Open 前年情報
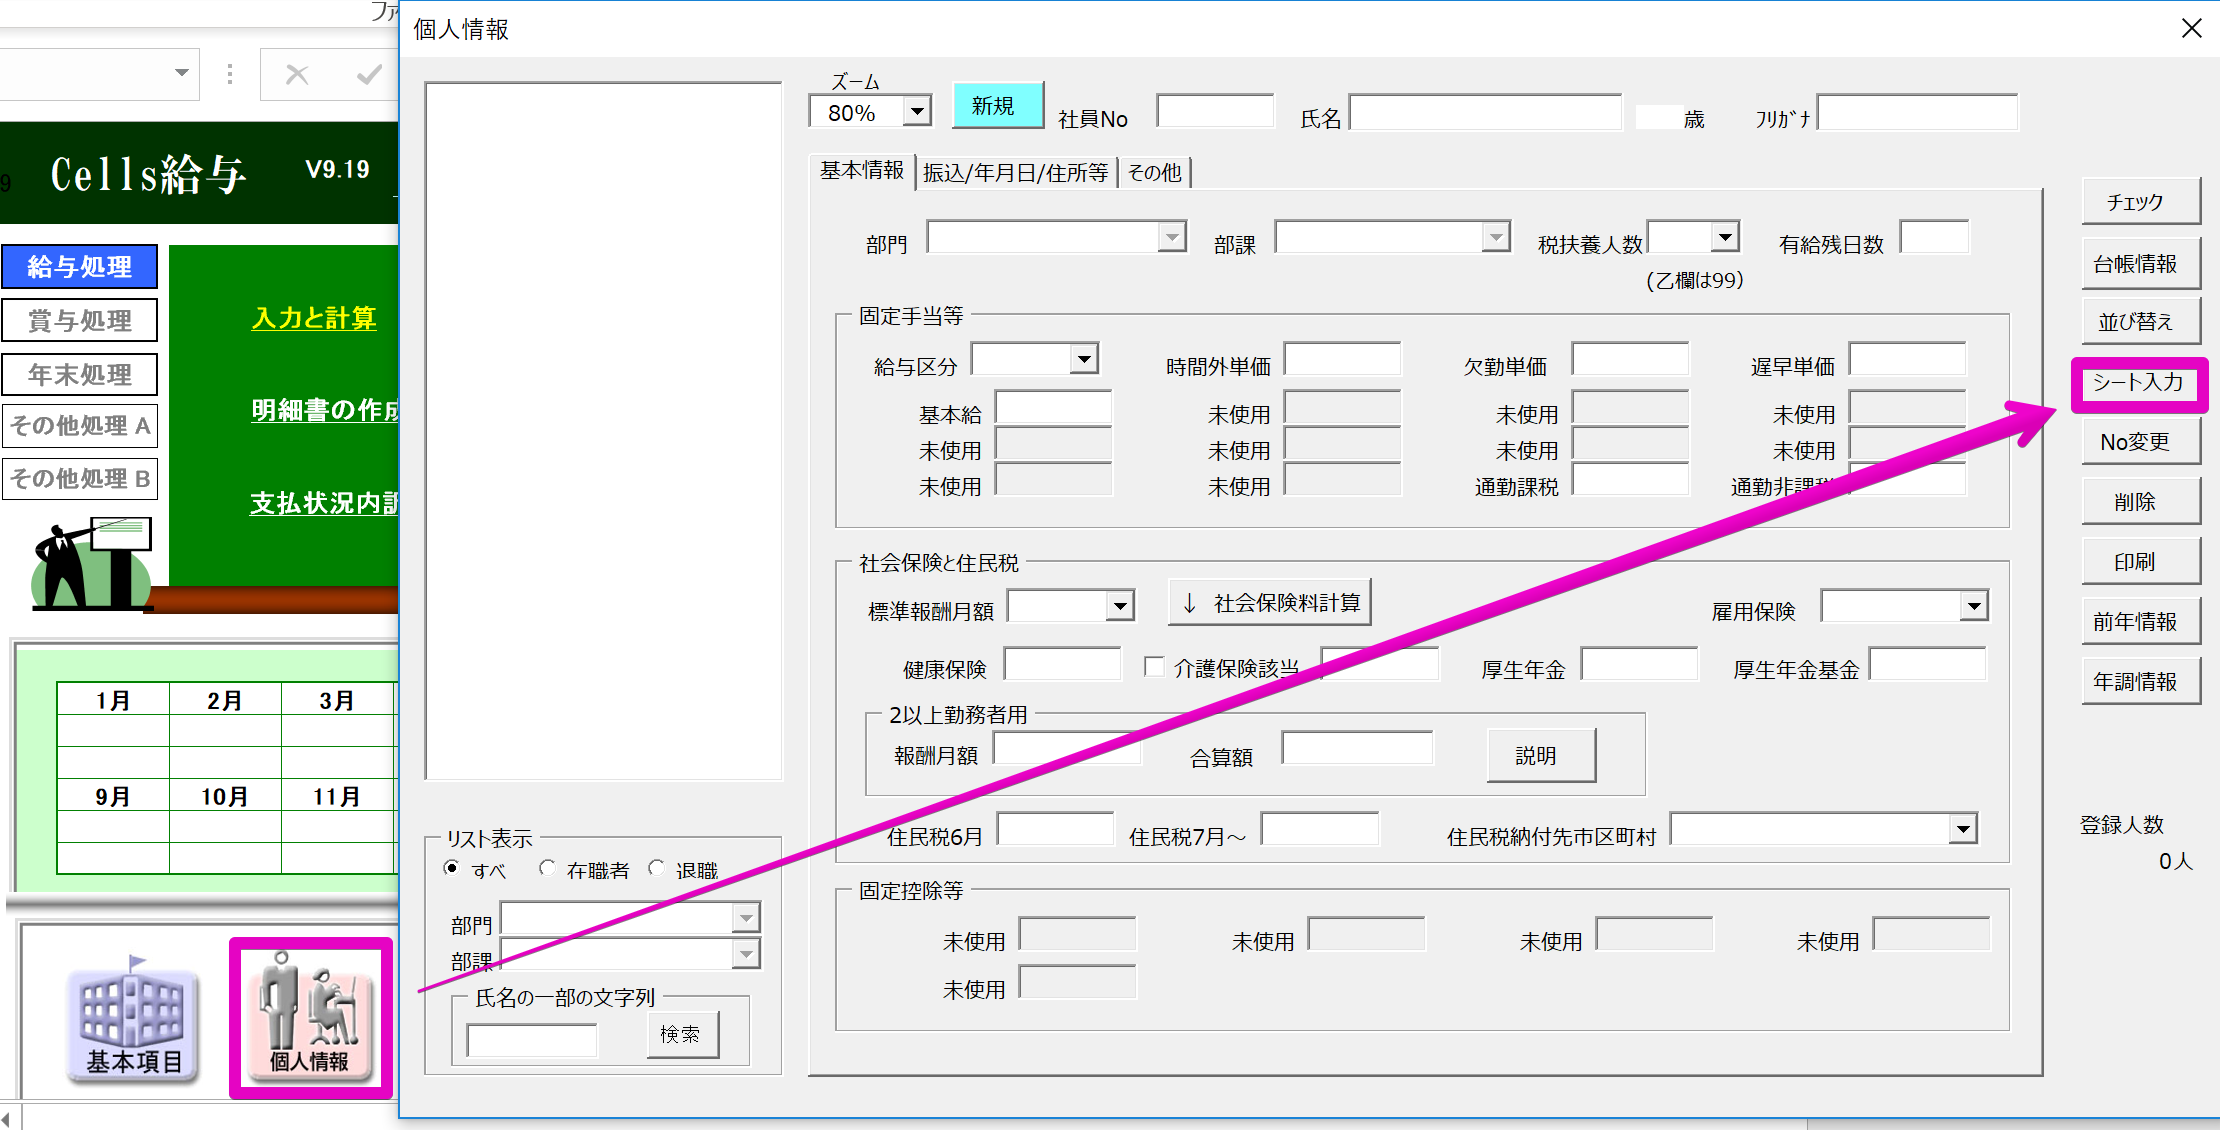Image resolution: width=2220 pixels, height=1130 pixels. (x=2140, y=621)
